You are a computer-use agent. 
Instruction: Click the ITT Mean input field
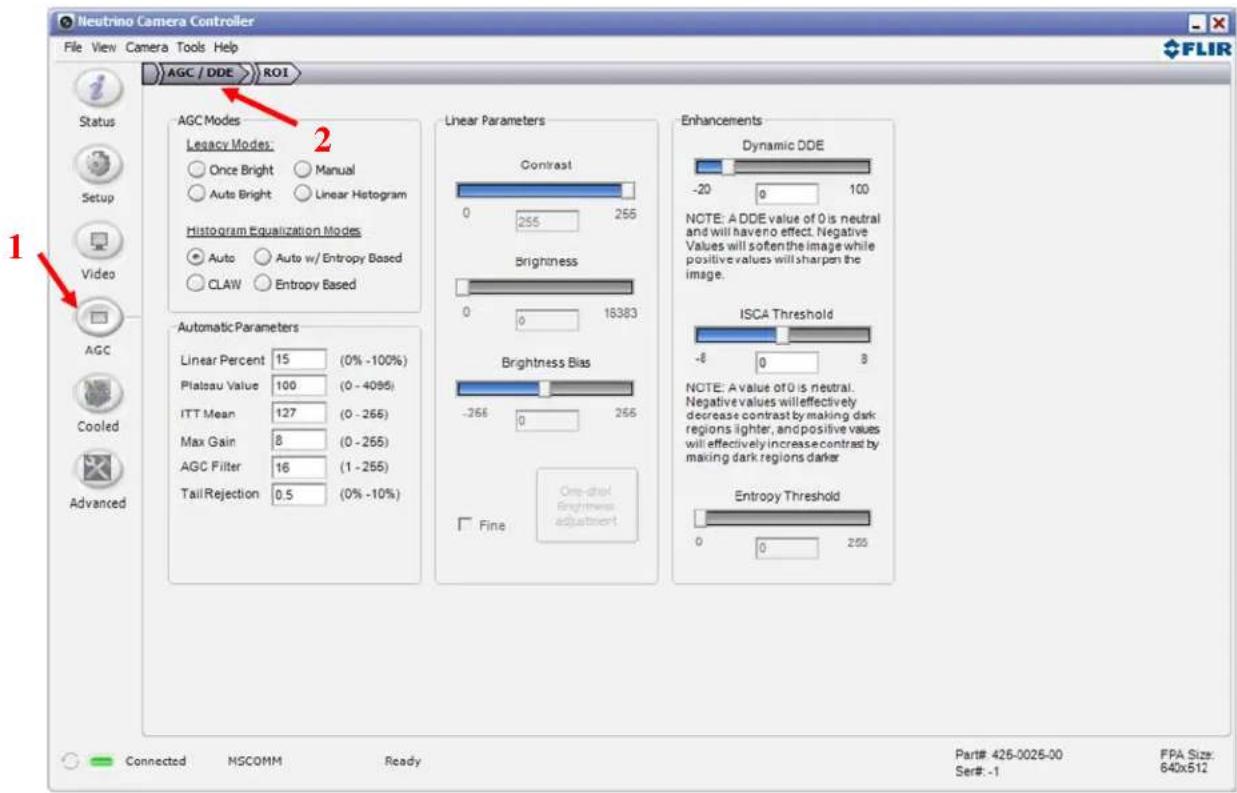tap(299, 413)
